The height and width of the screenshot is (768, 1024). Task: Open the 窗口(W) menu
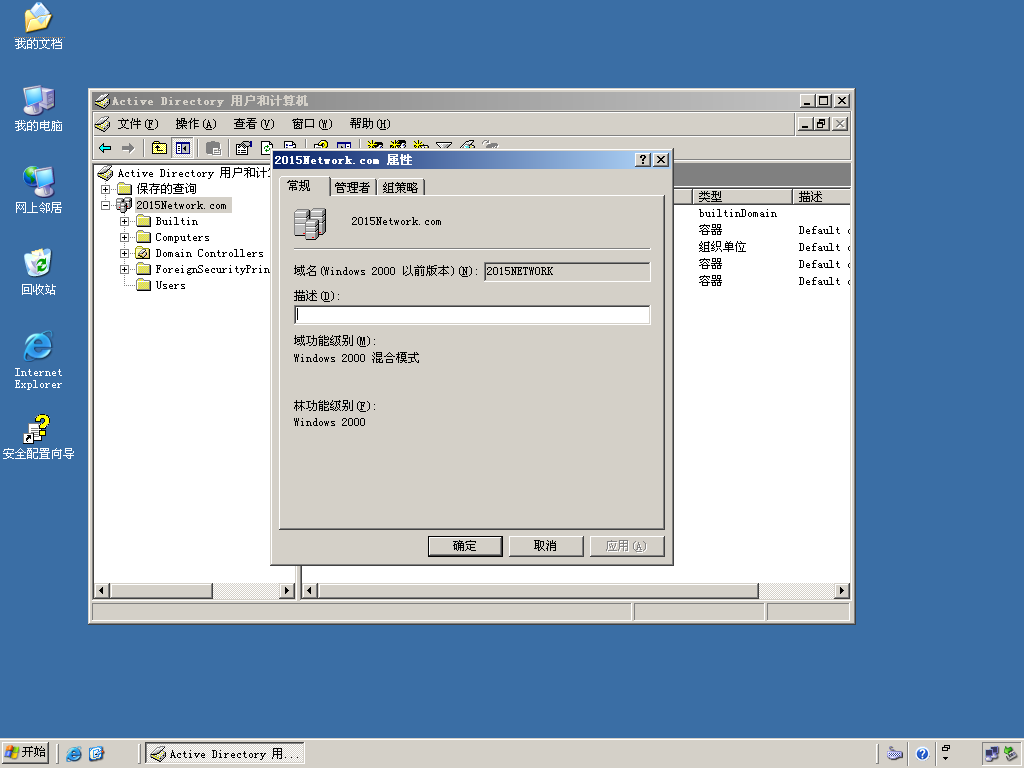[312, 123]
